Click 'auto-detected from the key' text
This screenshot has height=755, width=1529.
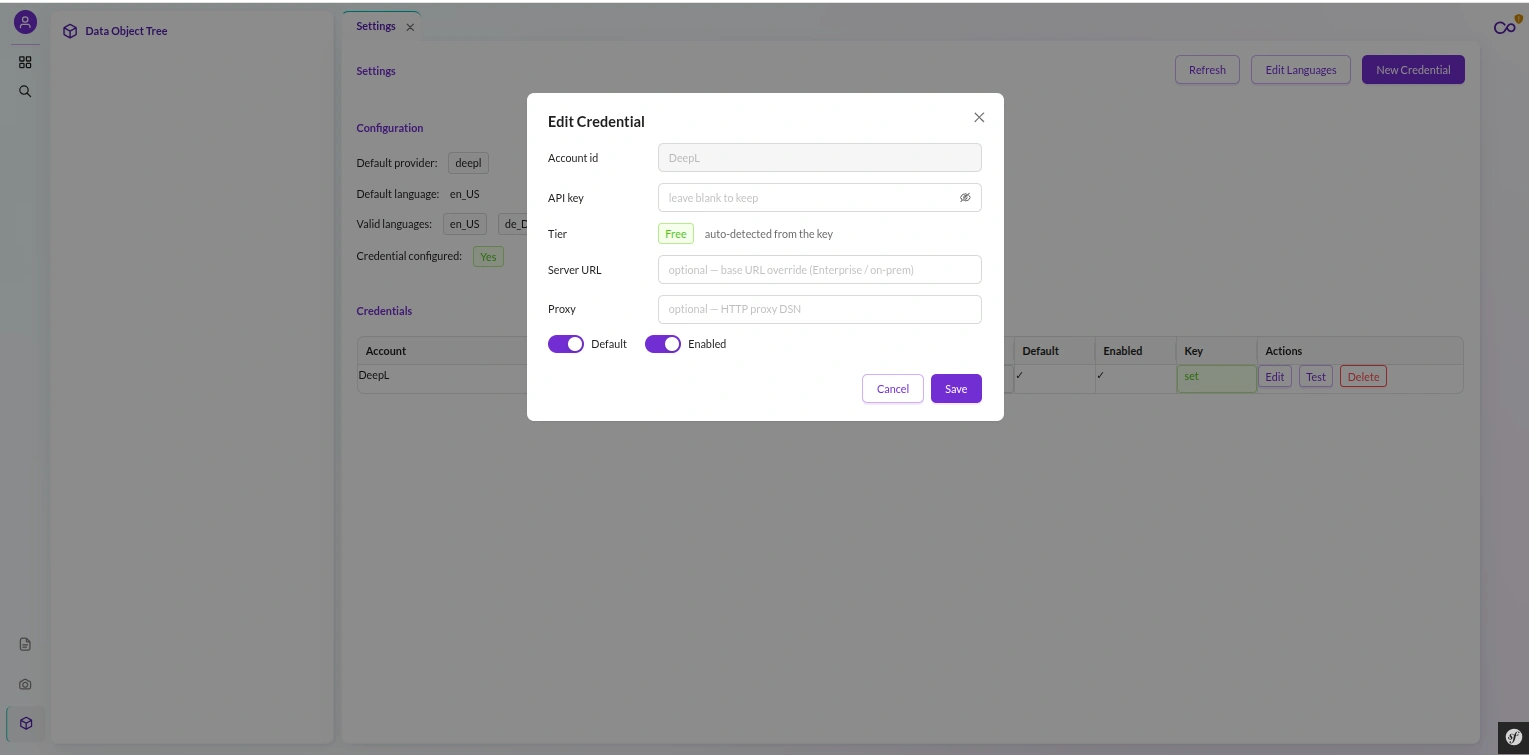(769, 234)
